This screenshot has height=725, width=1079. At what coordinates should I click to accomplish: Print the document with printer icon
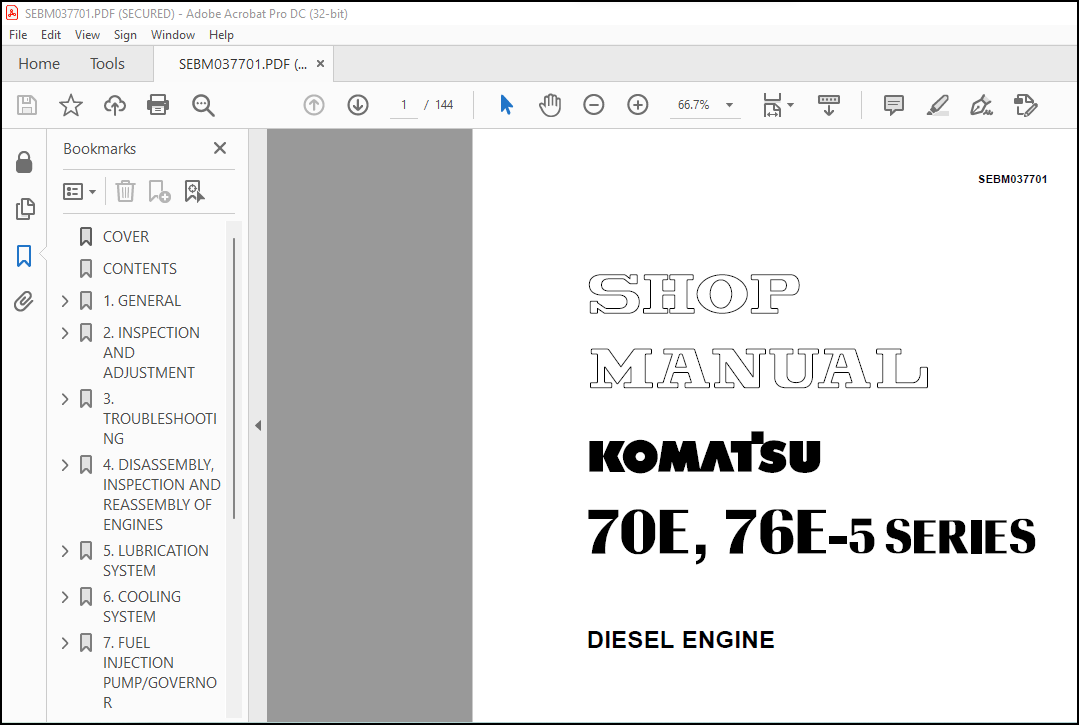coord(158,105)
